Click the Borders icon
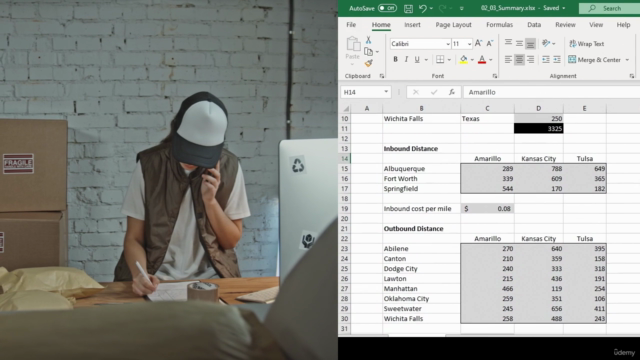 coord(440,60)
